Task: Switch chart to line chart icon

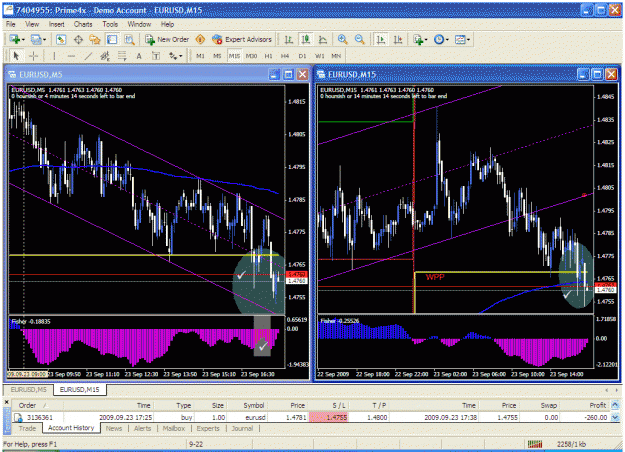Action: 323,39
